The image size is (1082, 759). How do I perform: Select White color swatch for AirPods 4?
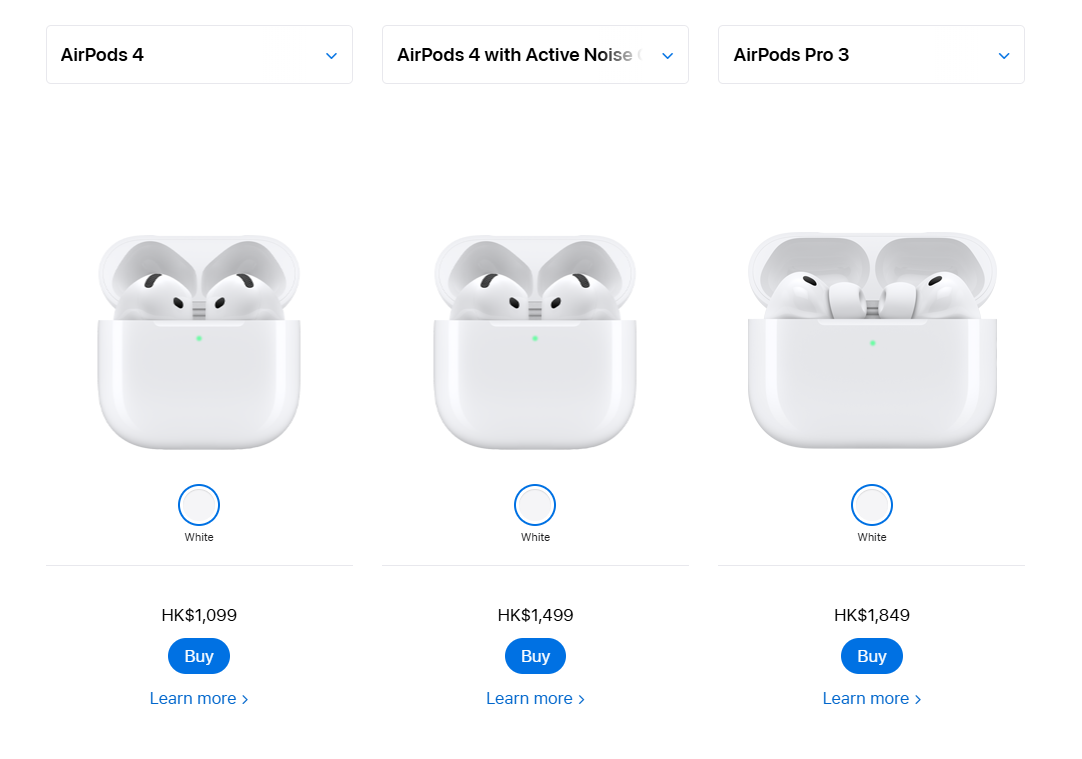pos(199,505)
